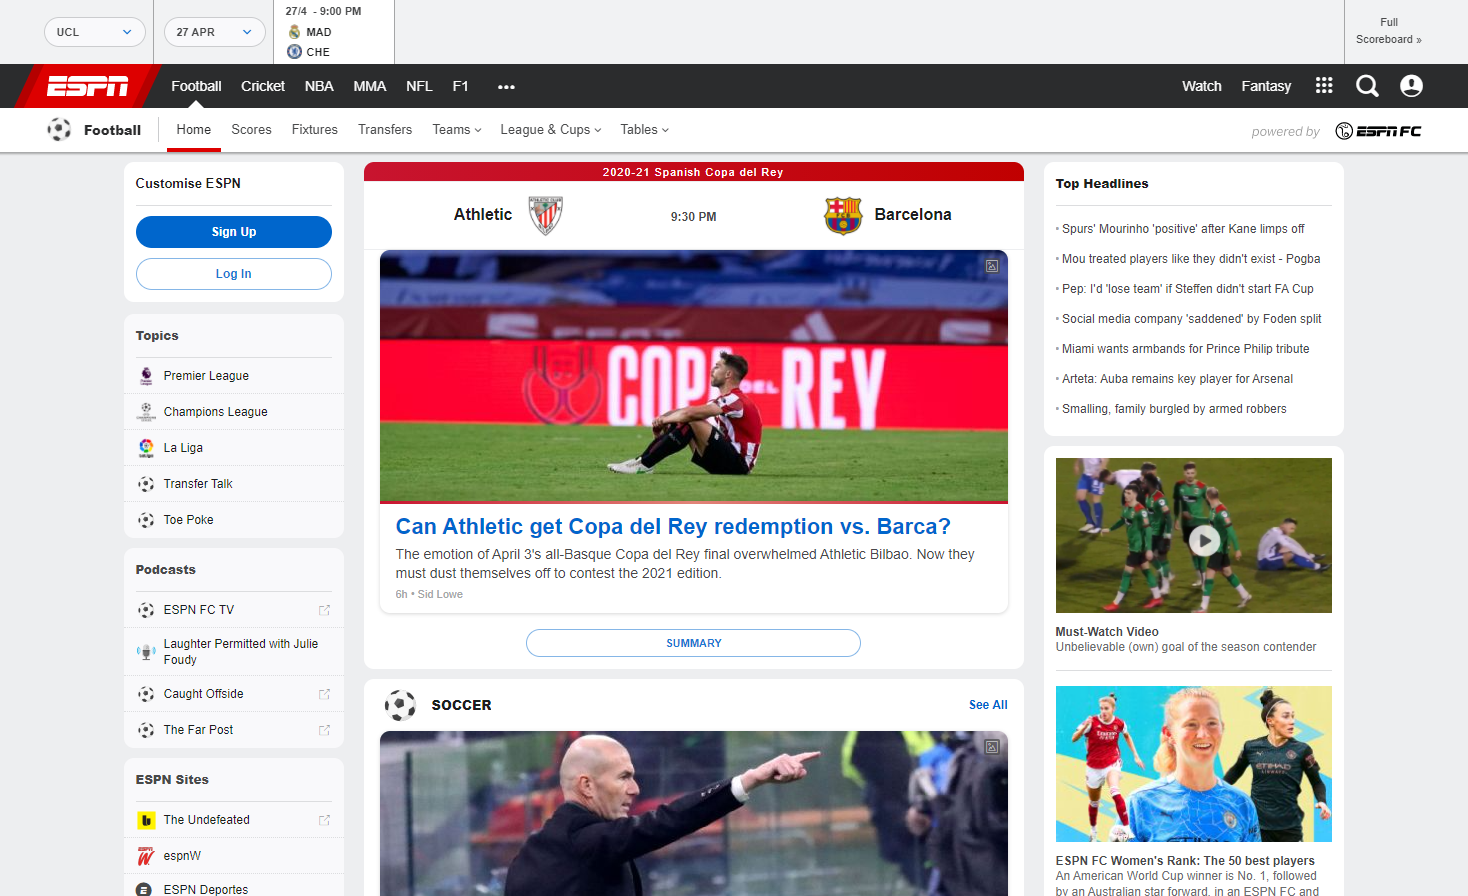The image size is (1468, 896).
Task: Click The Undefeated site icon
Action: click(x=146, y=820)
